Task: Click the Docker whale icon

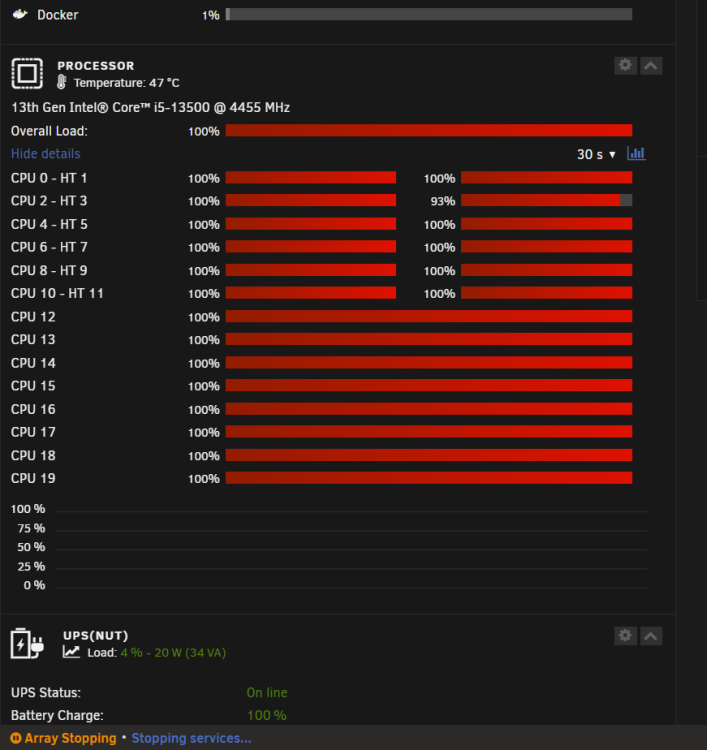Action: [20, 14]
